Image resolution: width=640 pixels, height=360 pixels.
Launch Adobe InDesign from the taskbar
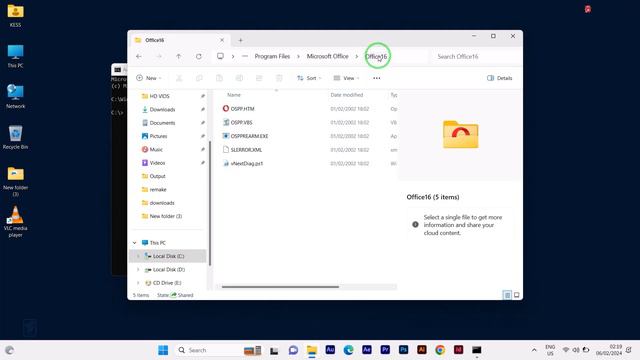pos(458,350)
